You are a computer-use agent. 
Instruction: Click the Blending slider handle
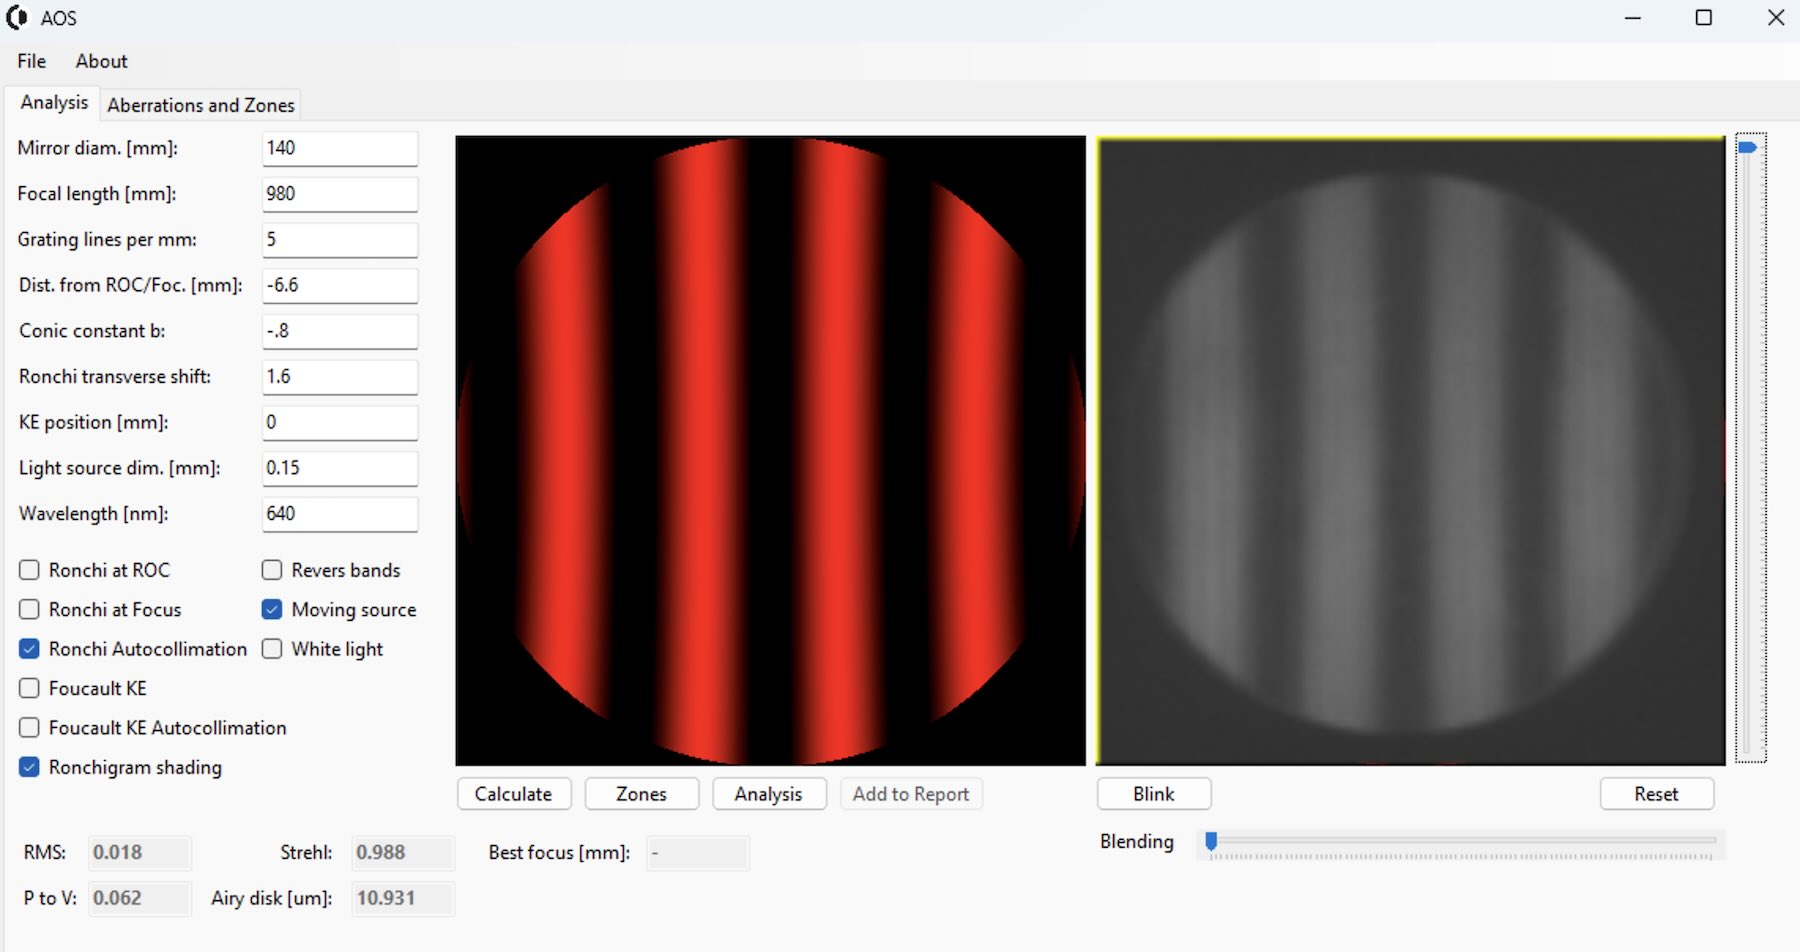1211,841
